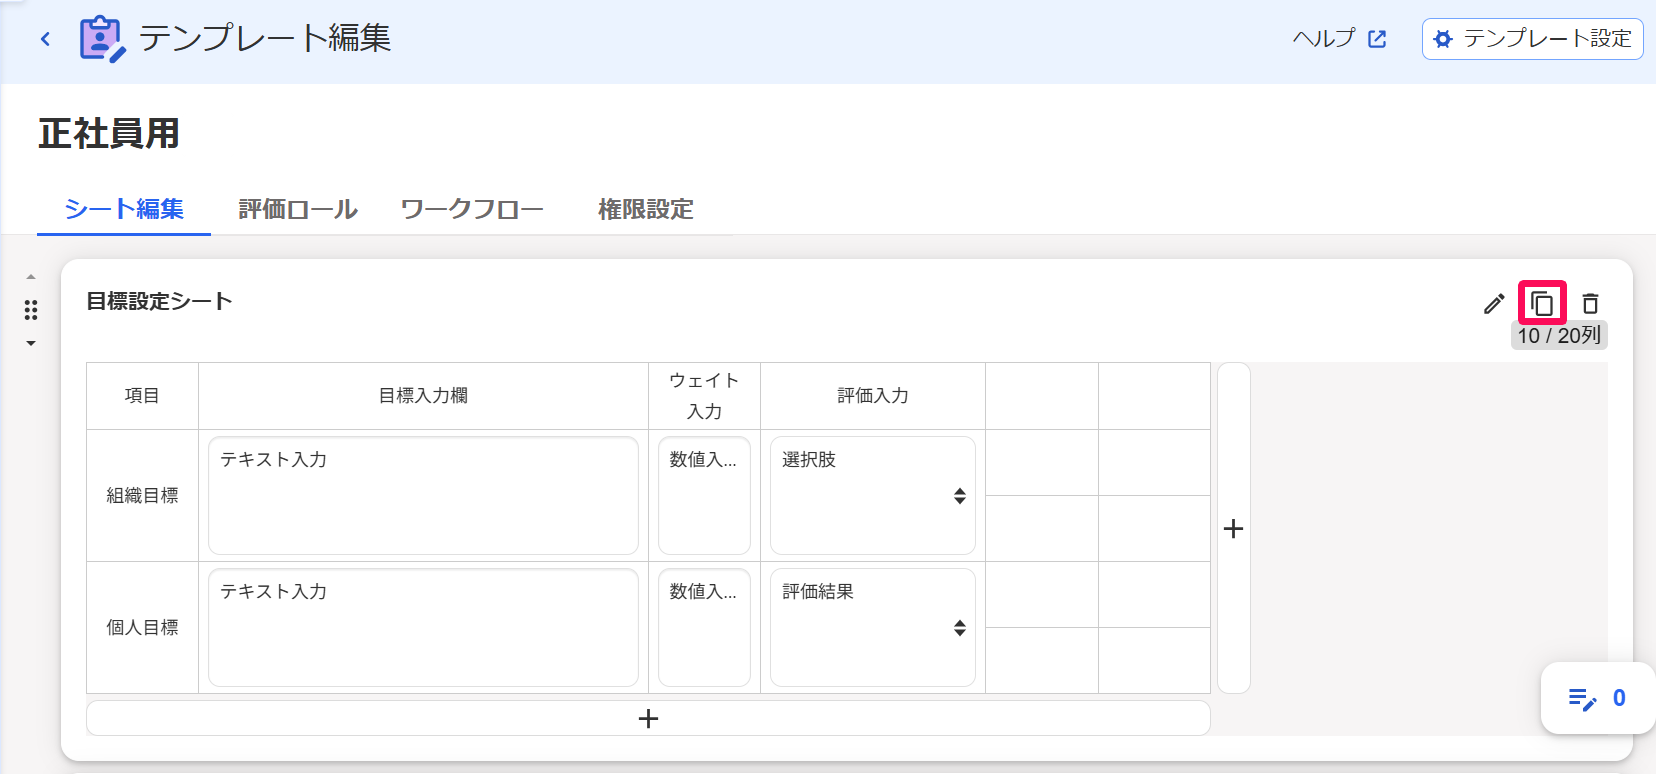Viewport: 1656px width, 774px height.
Task: Move sheet up with the small up arrow
Action: 31,277
